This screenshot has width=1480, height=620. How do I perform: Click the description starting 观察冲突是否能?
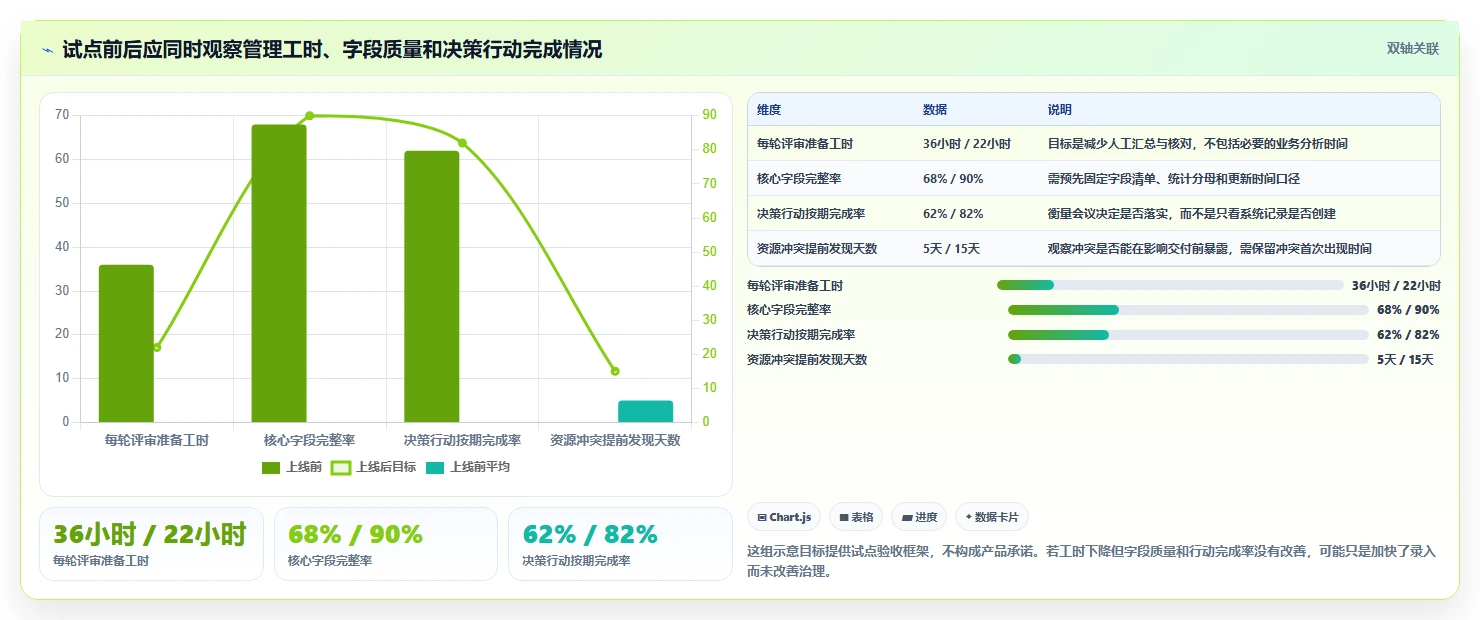[x=1209, y=249]
